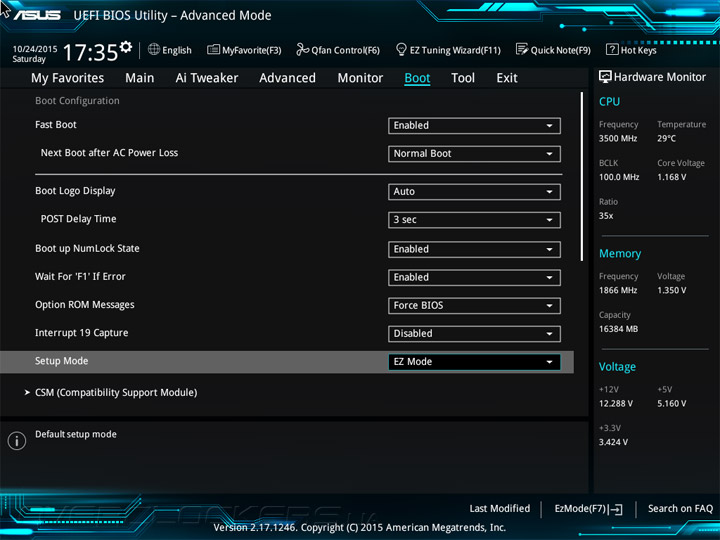
Task: Open the Option ROM Messages dropdown
Action: tap(474, 306)
